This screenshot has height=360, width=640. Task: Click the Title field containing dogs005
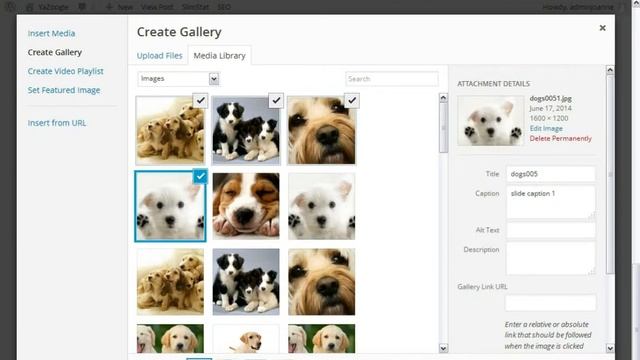[x=551, y=174]
